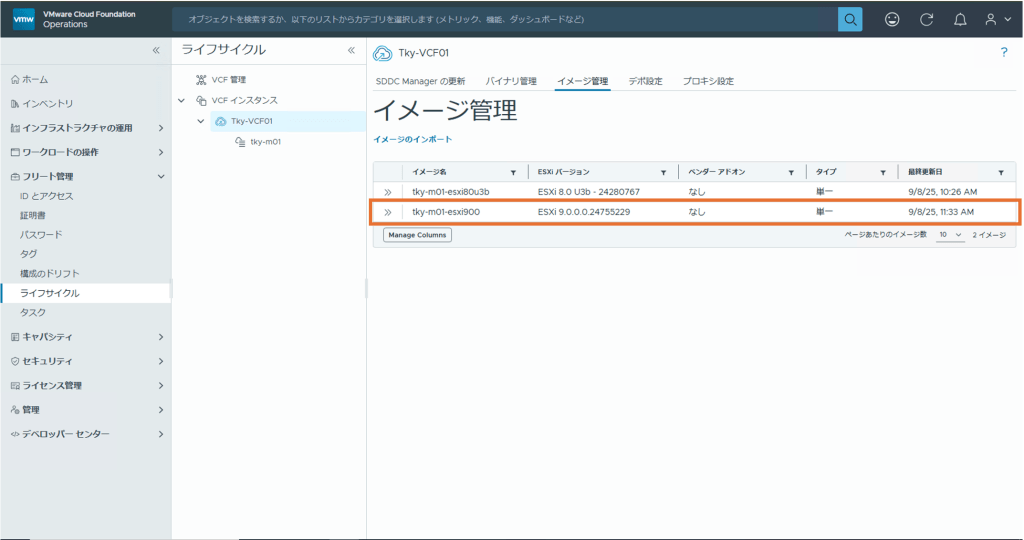The height and width of the screenshot is (540, 1024).
Task: Go to ホーム in sidebar
Action: (35, 80)
